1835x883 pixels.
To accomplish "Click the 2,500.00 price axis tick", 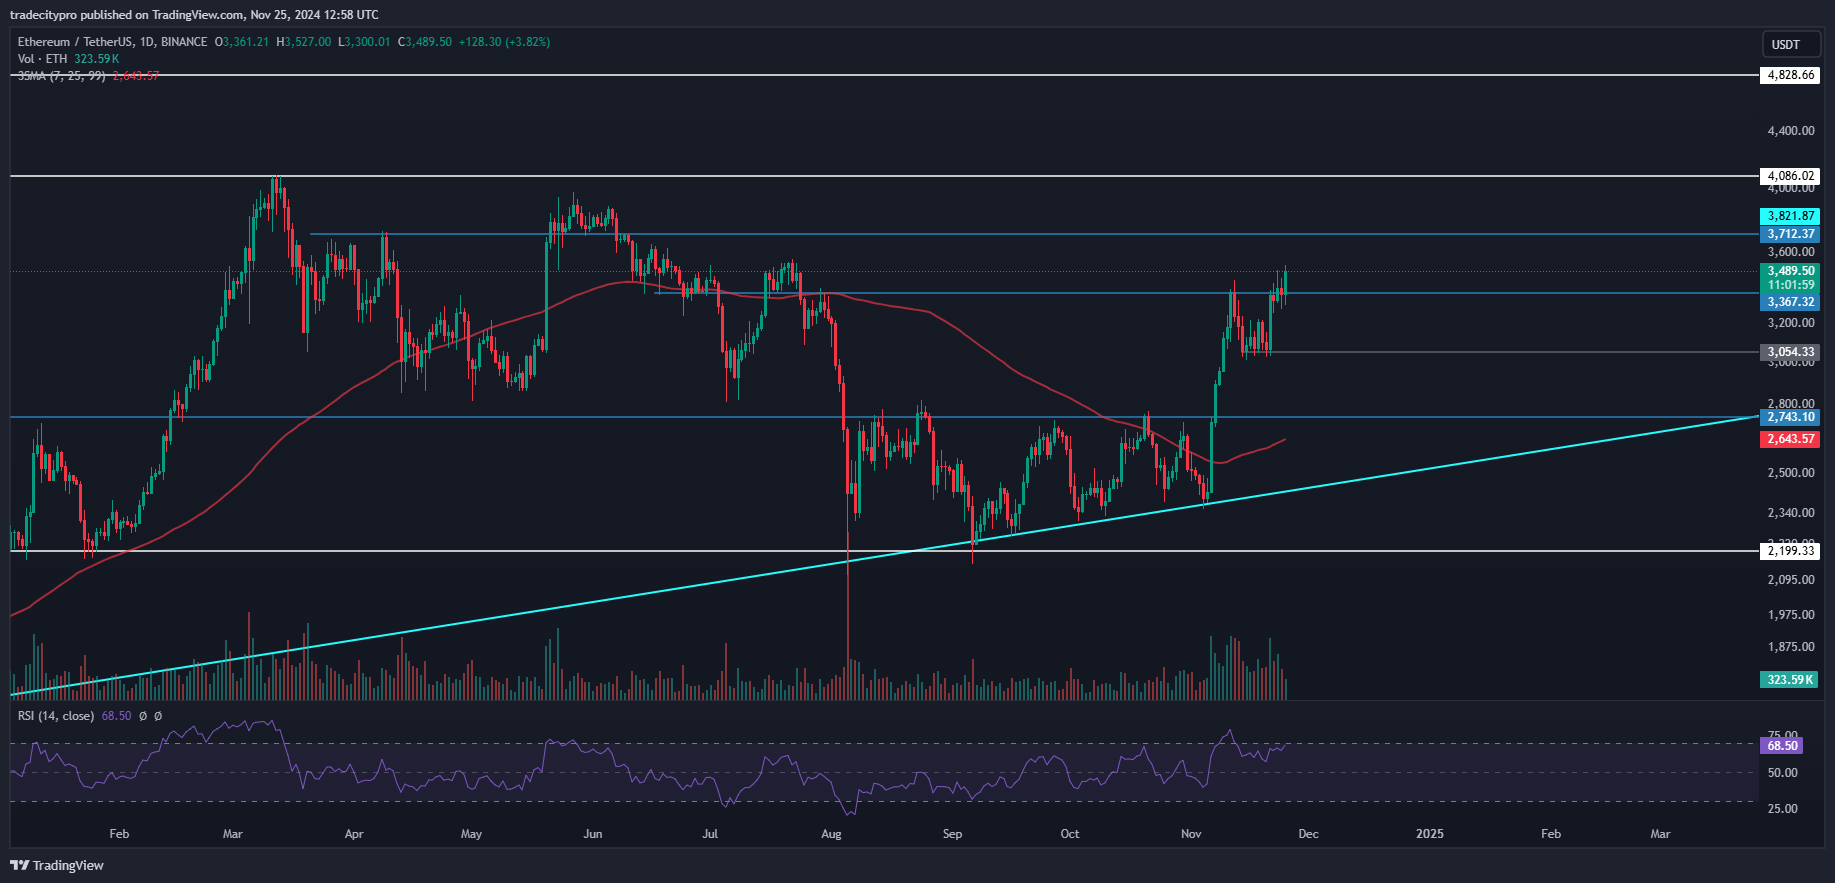I will click(x=1790, y=473).
